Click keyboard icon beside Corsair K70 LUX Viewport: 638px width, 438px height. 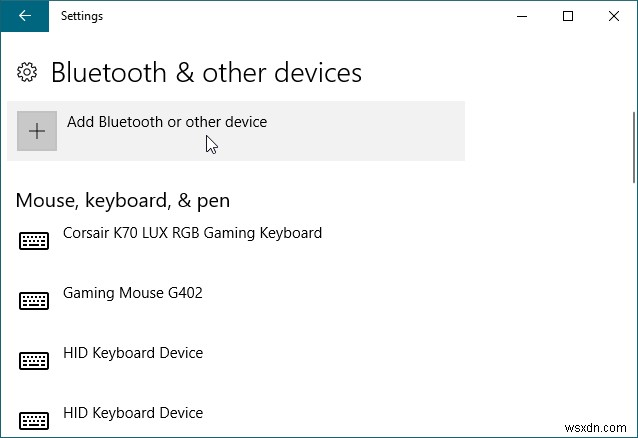(35, 241)
